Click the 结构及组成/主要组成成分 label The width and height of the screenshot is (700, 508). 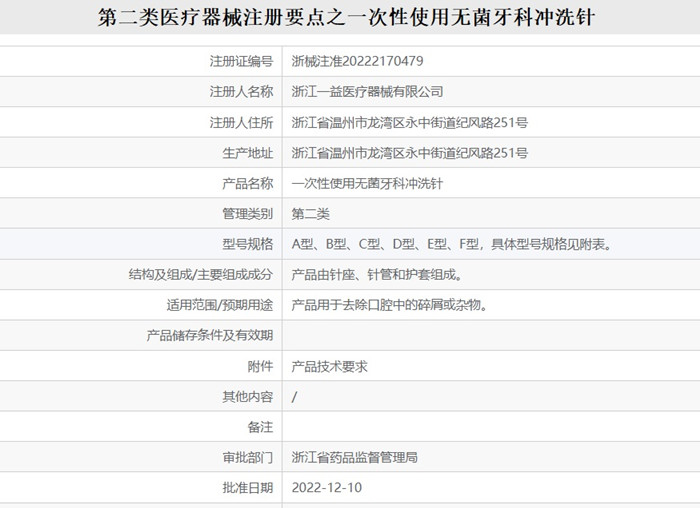pyautogui.click(x=201, y=274)
